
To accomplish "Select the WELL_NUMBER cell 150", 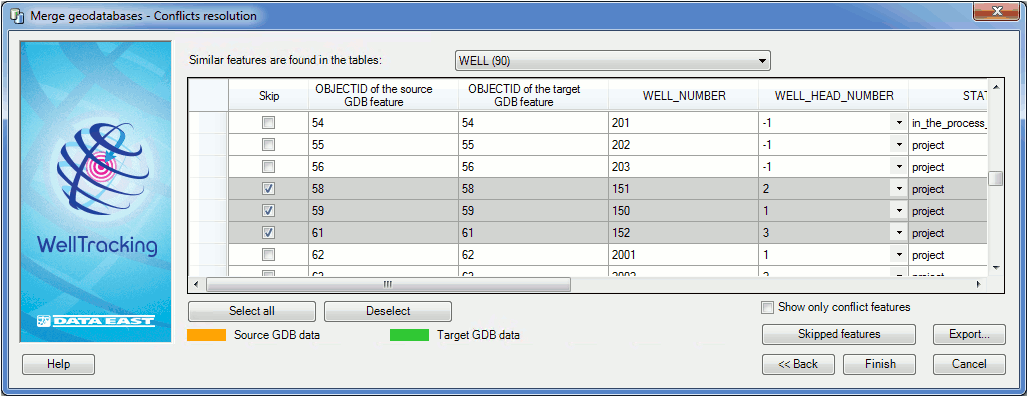I will 684,211.
